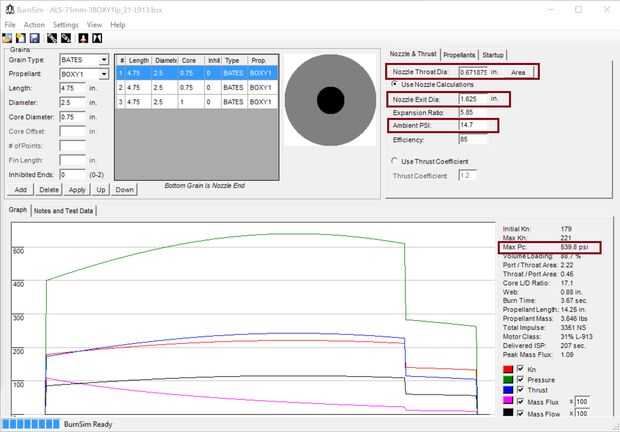Move grain with the Up button
620x432 pixels.
(x=101, y=190)
